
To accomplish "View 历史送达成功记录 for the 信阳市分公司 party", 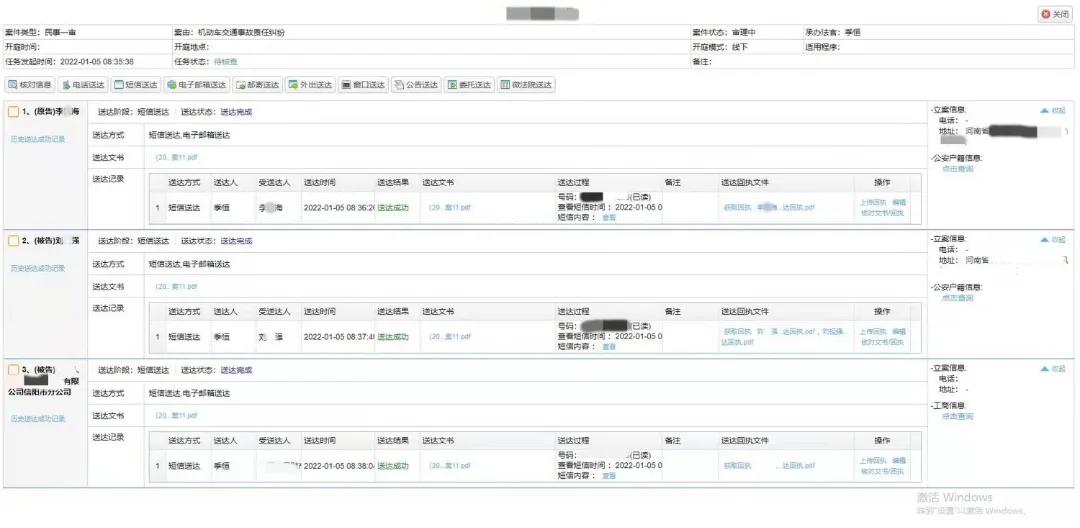I will tap(38, 419).
